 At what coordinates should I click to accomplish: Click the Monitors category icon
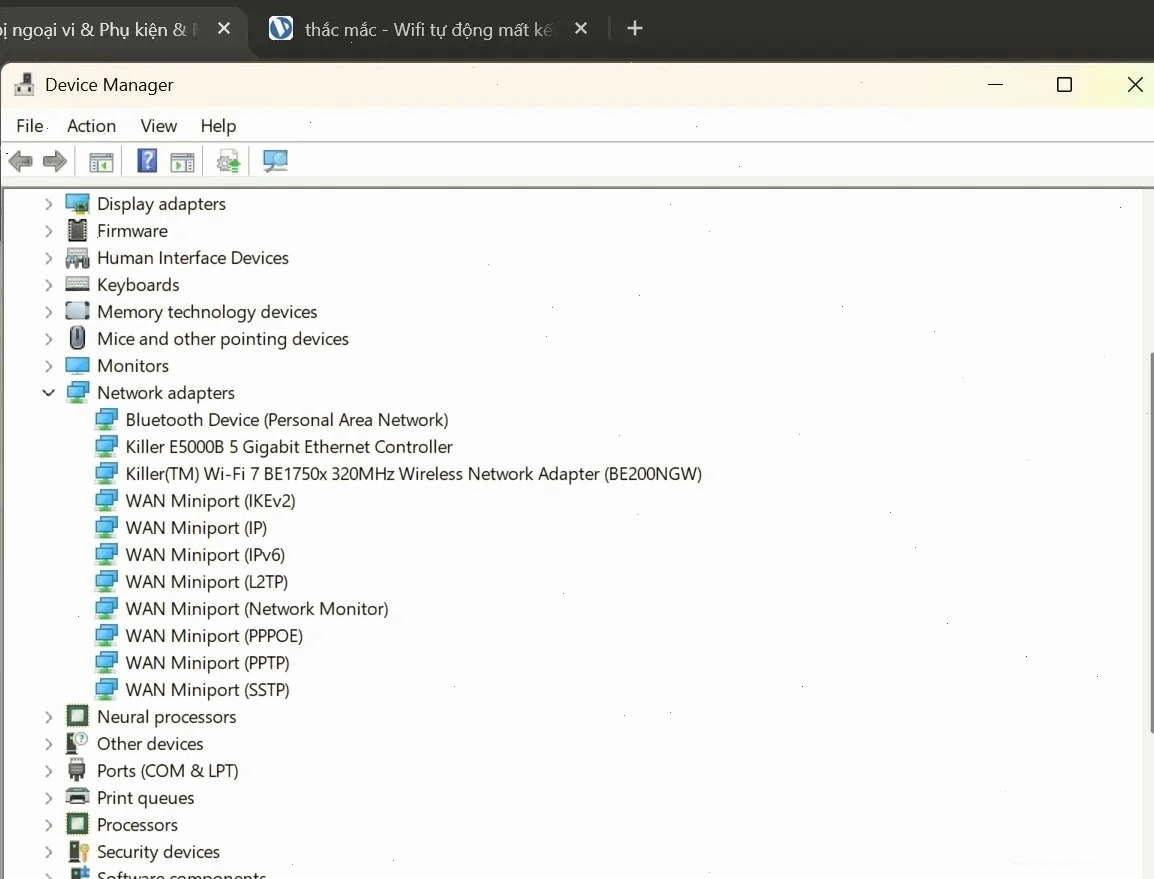click(77, 365)
